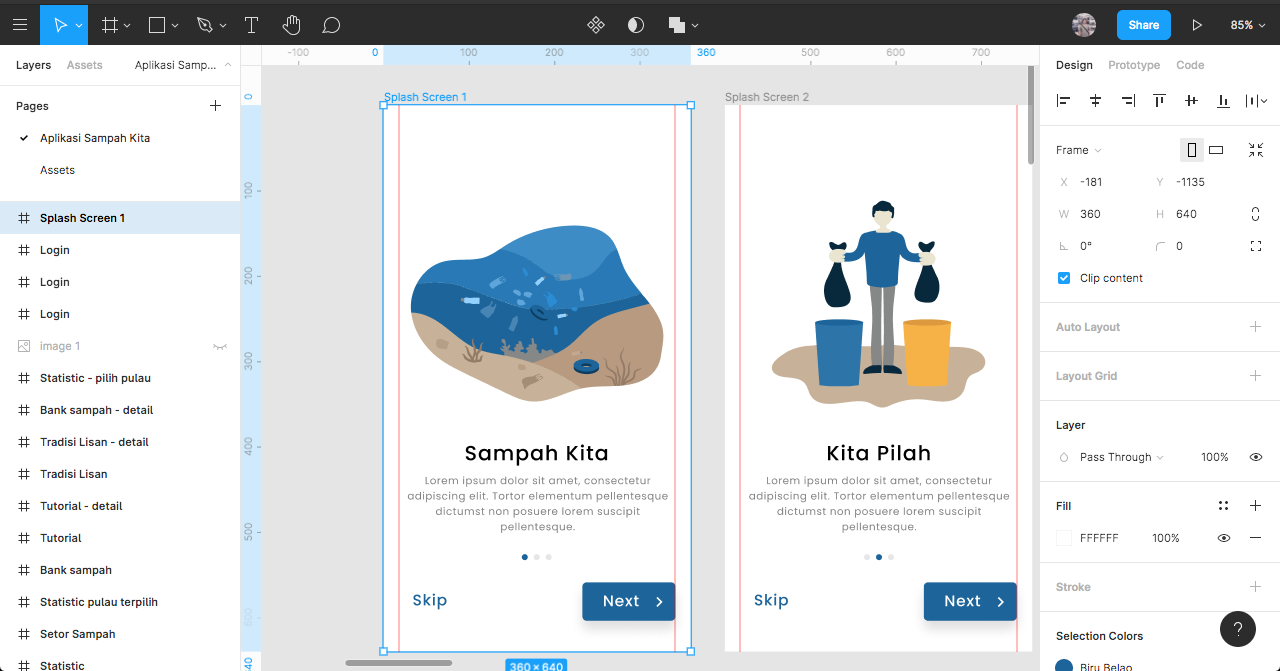Show the hidden image 1 layer
This screenshot has width=1280, height=671.
point(220,346)
